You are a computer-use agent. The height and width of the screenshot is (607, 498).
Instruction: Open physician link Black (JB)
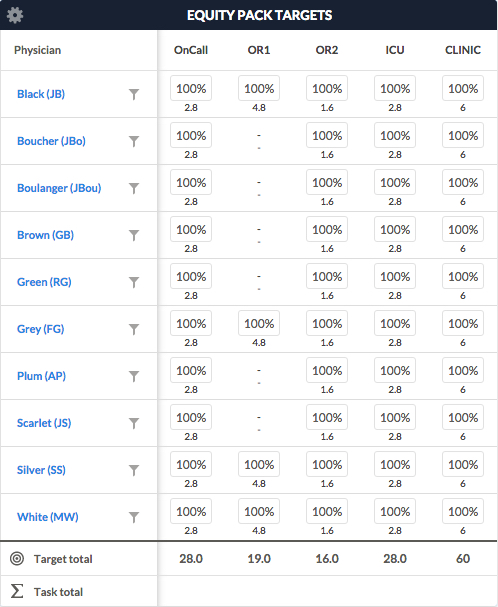point(41,94)
